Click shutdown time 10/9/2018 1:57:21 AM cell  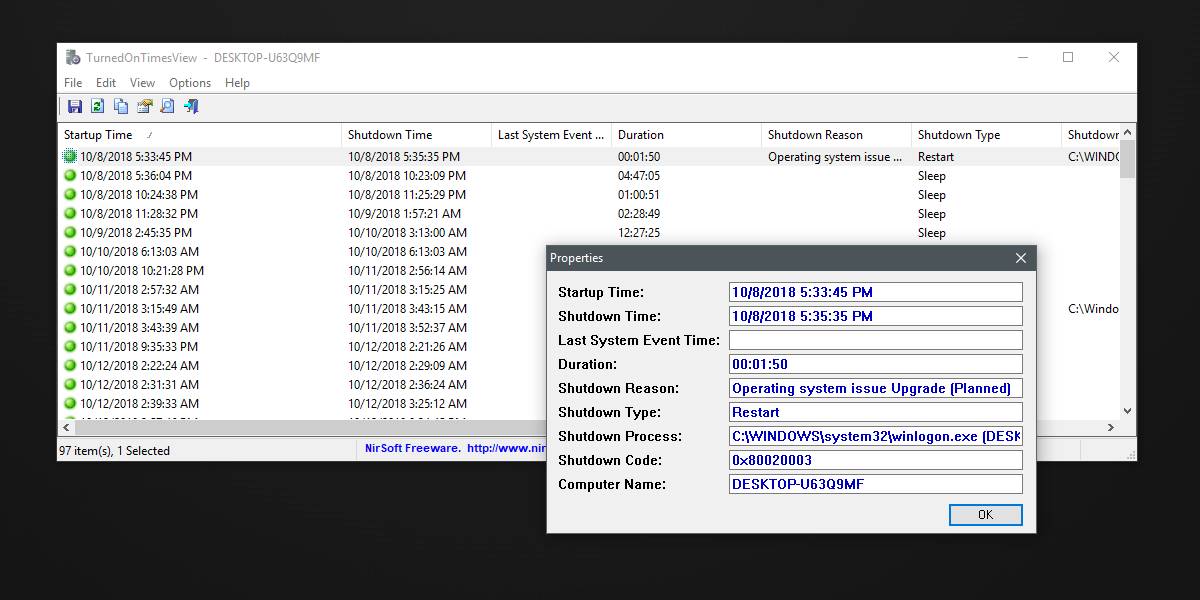coord(405,213)
